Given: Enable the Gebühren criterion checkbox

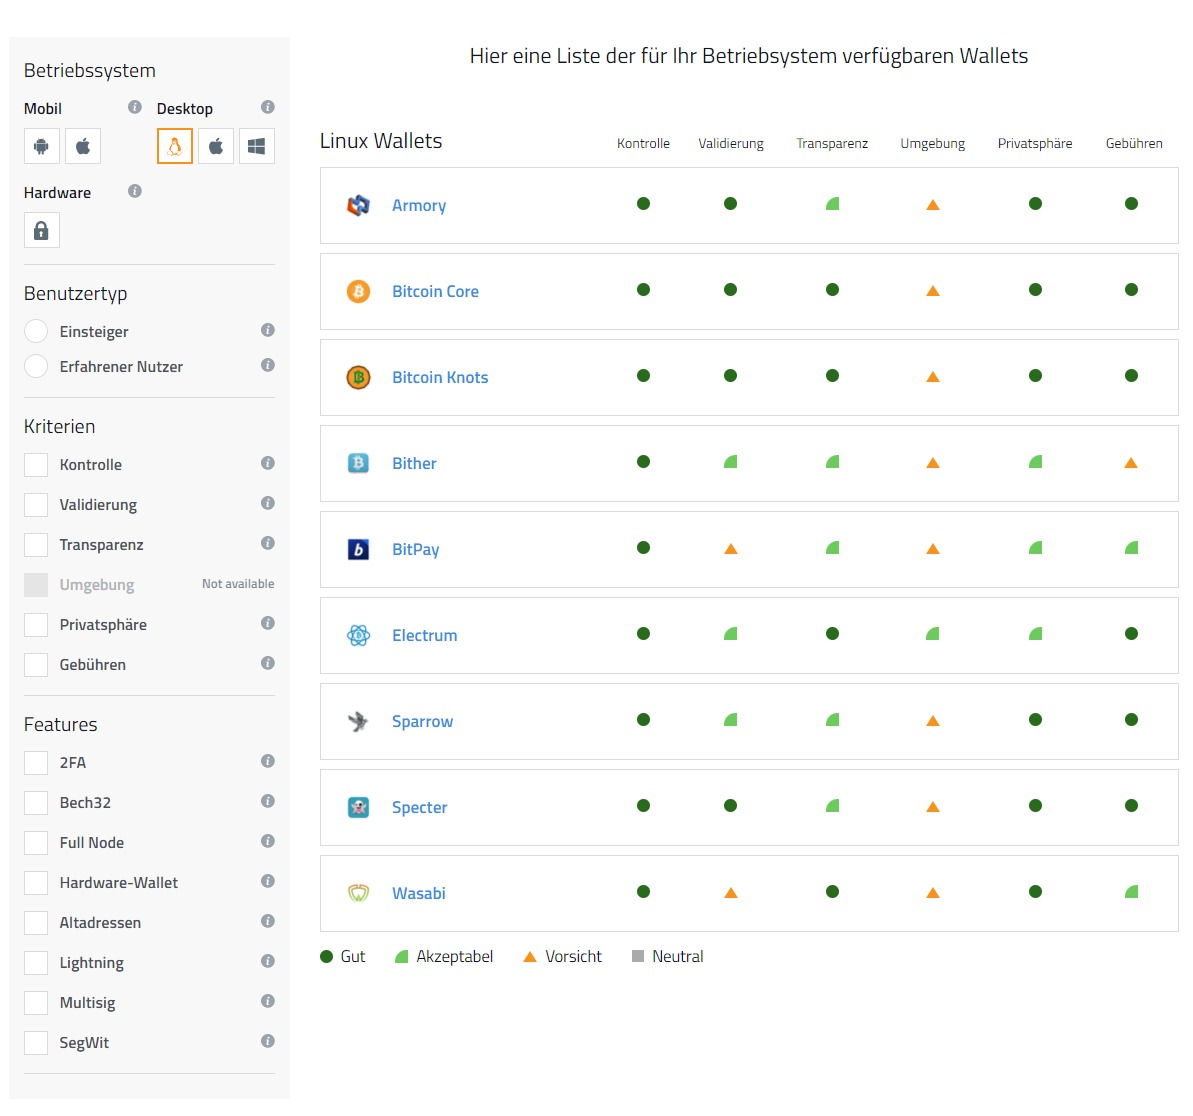Looking at the screenshot, I should (x=36, y=665).
